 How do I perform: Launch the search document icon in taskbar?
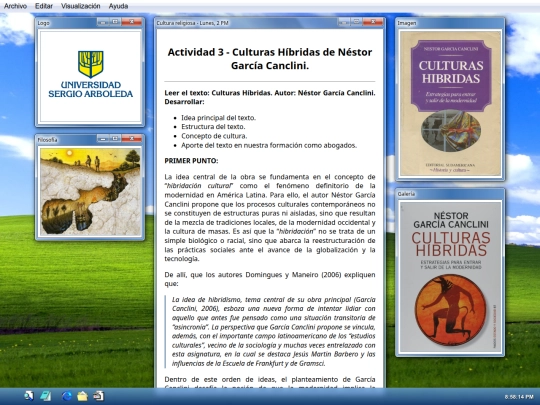[29, 396]
